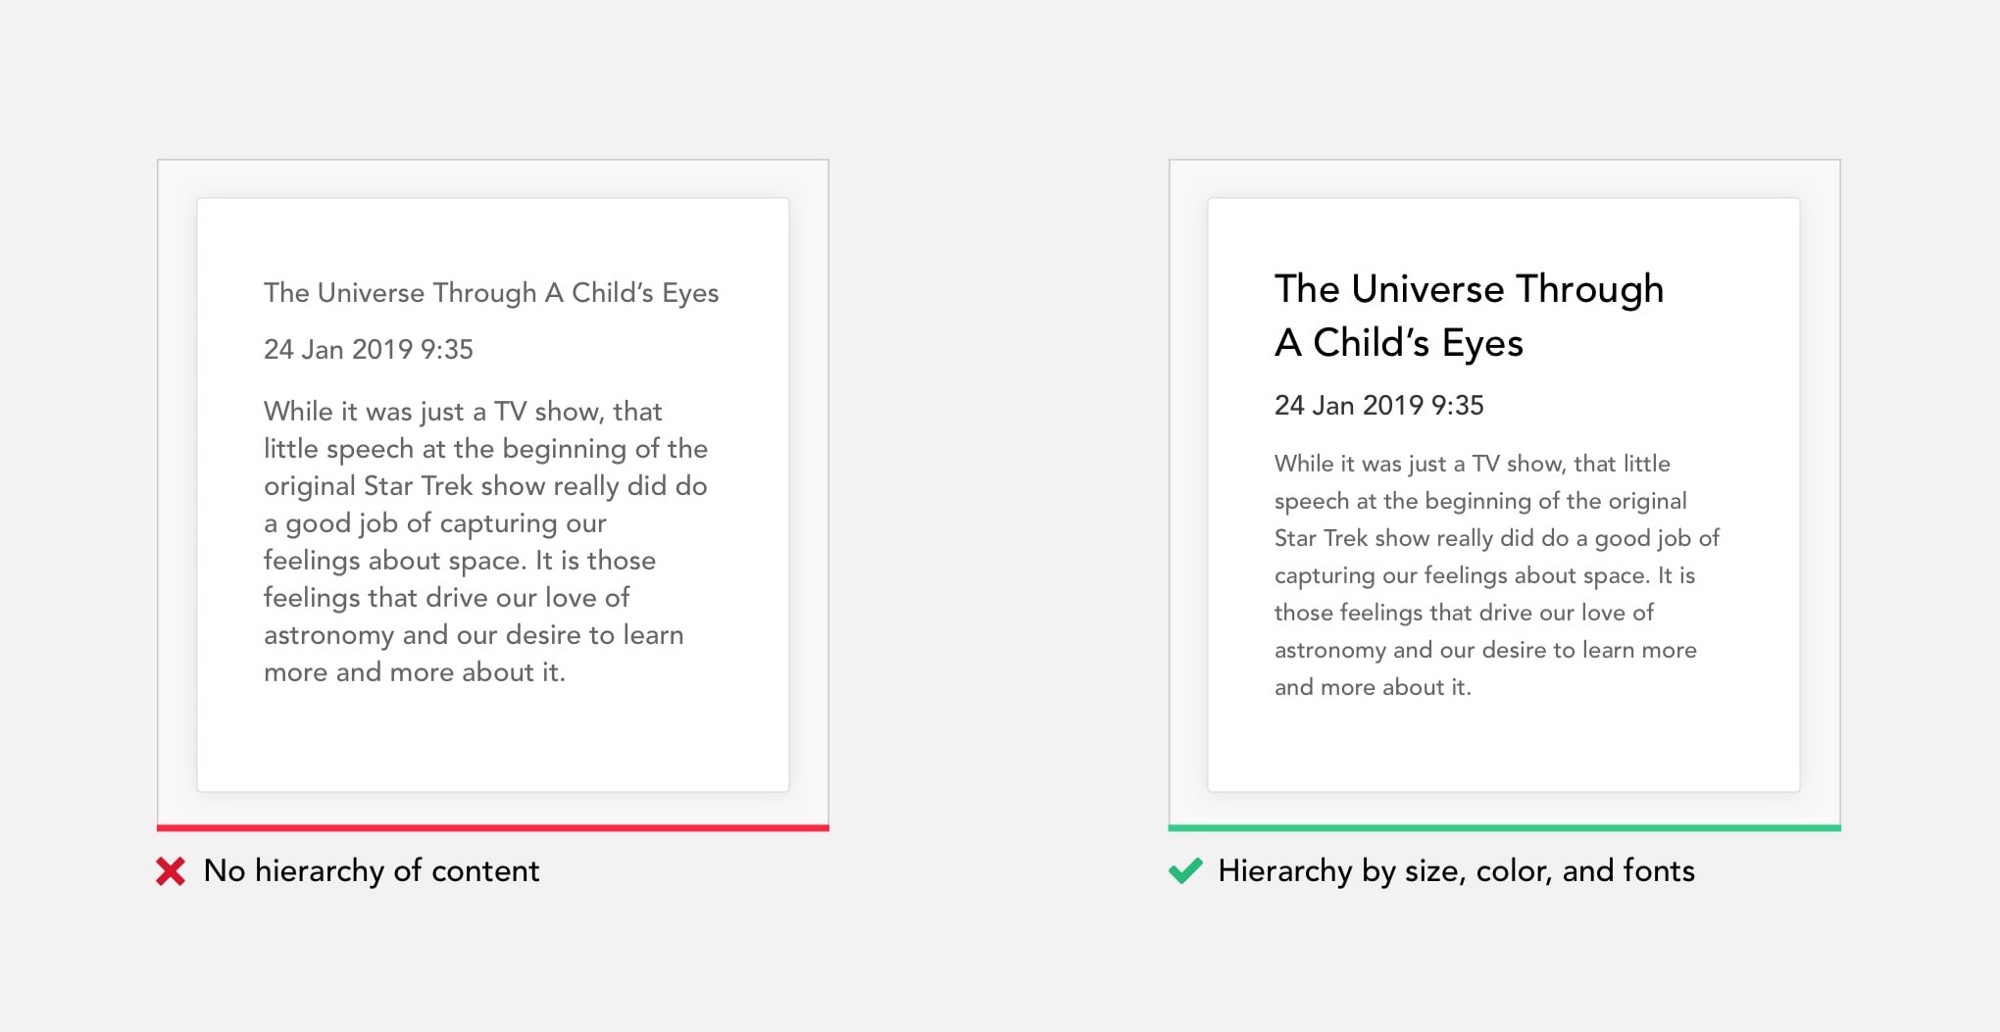Image resolution: width=2000 pixels, height=1032 pixels.
Task: Click 'Star Trek' text in the left paragraph
Action: click(418, 486)
